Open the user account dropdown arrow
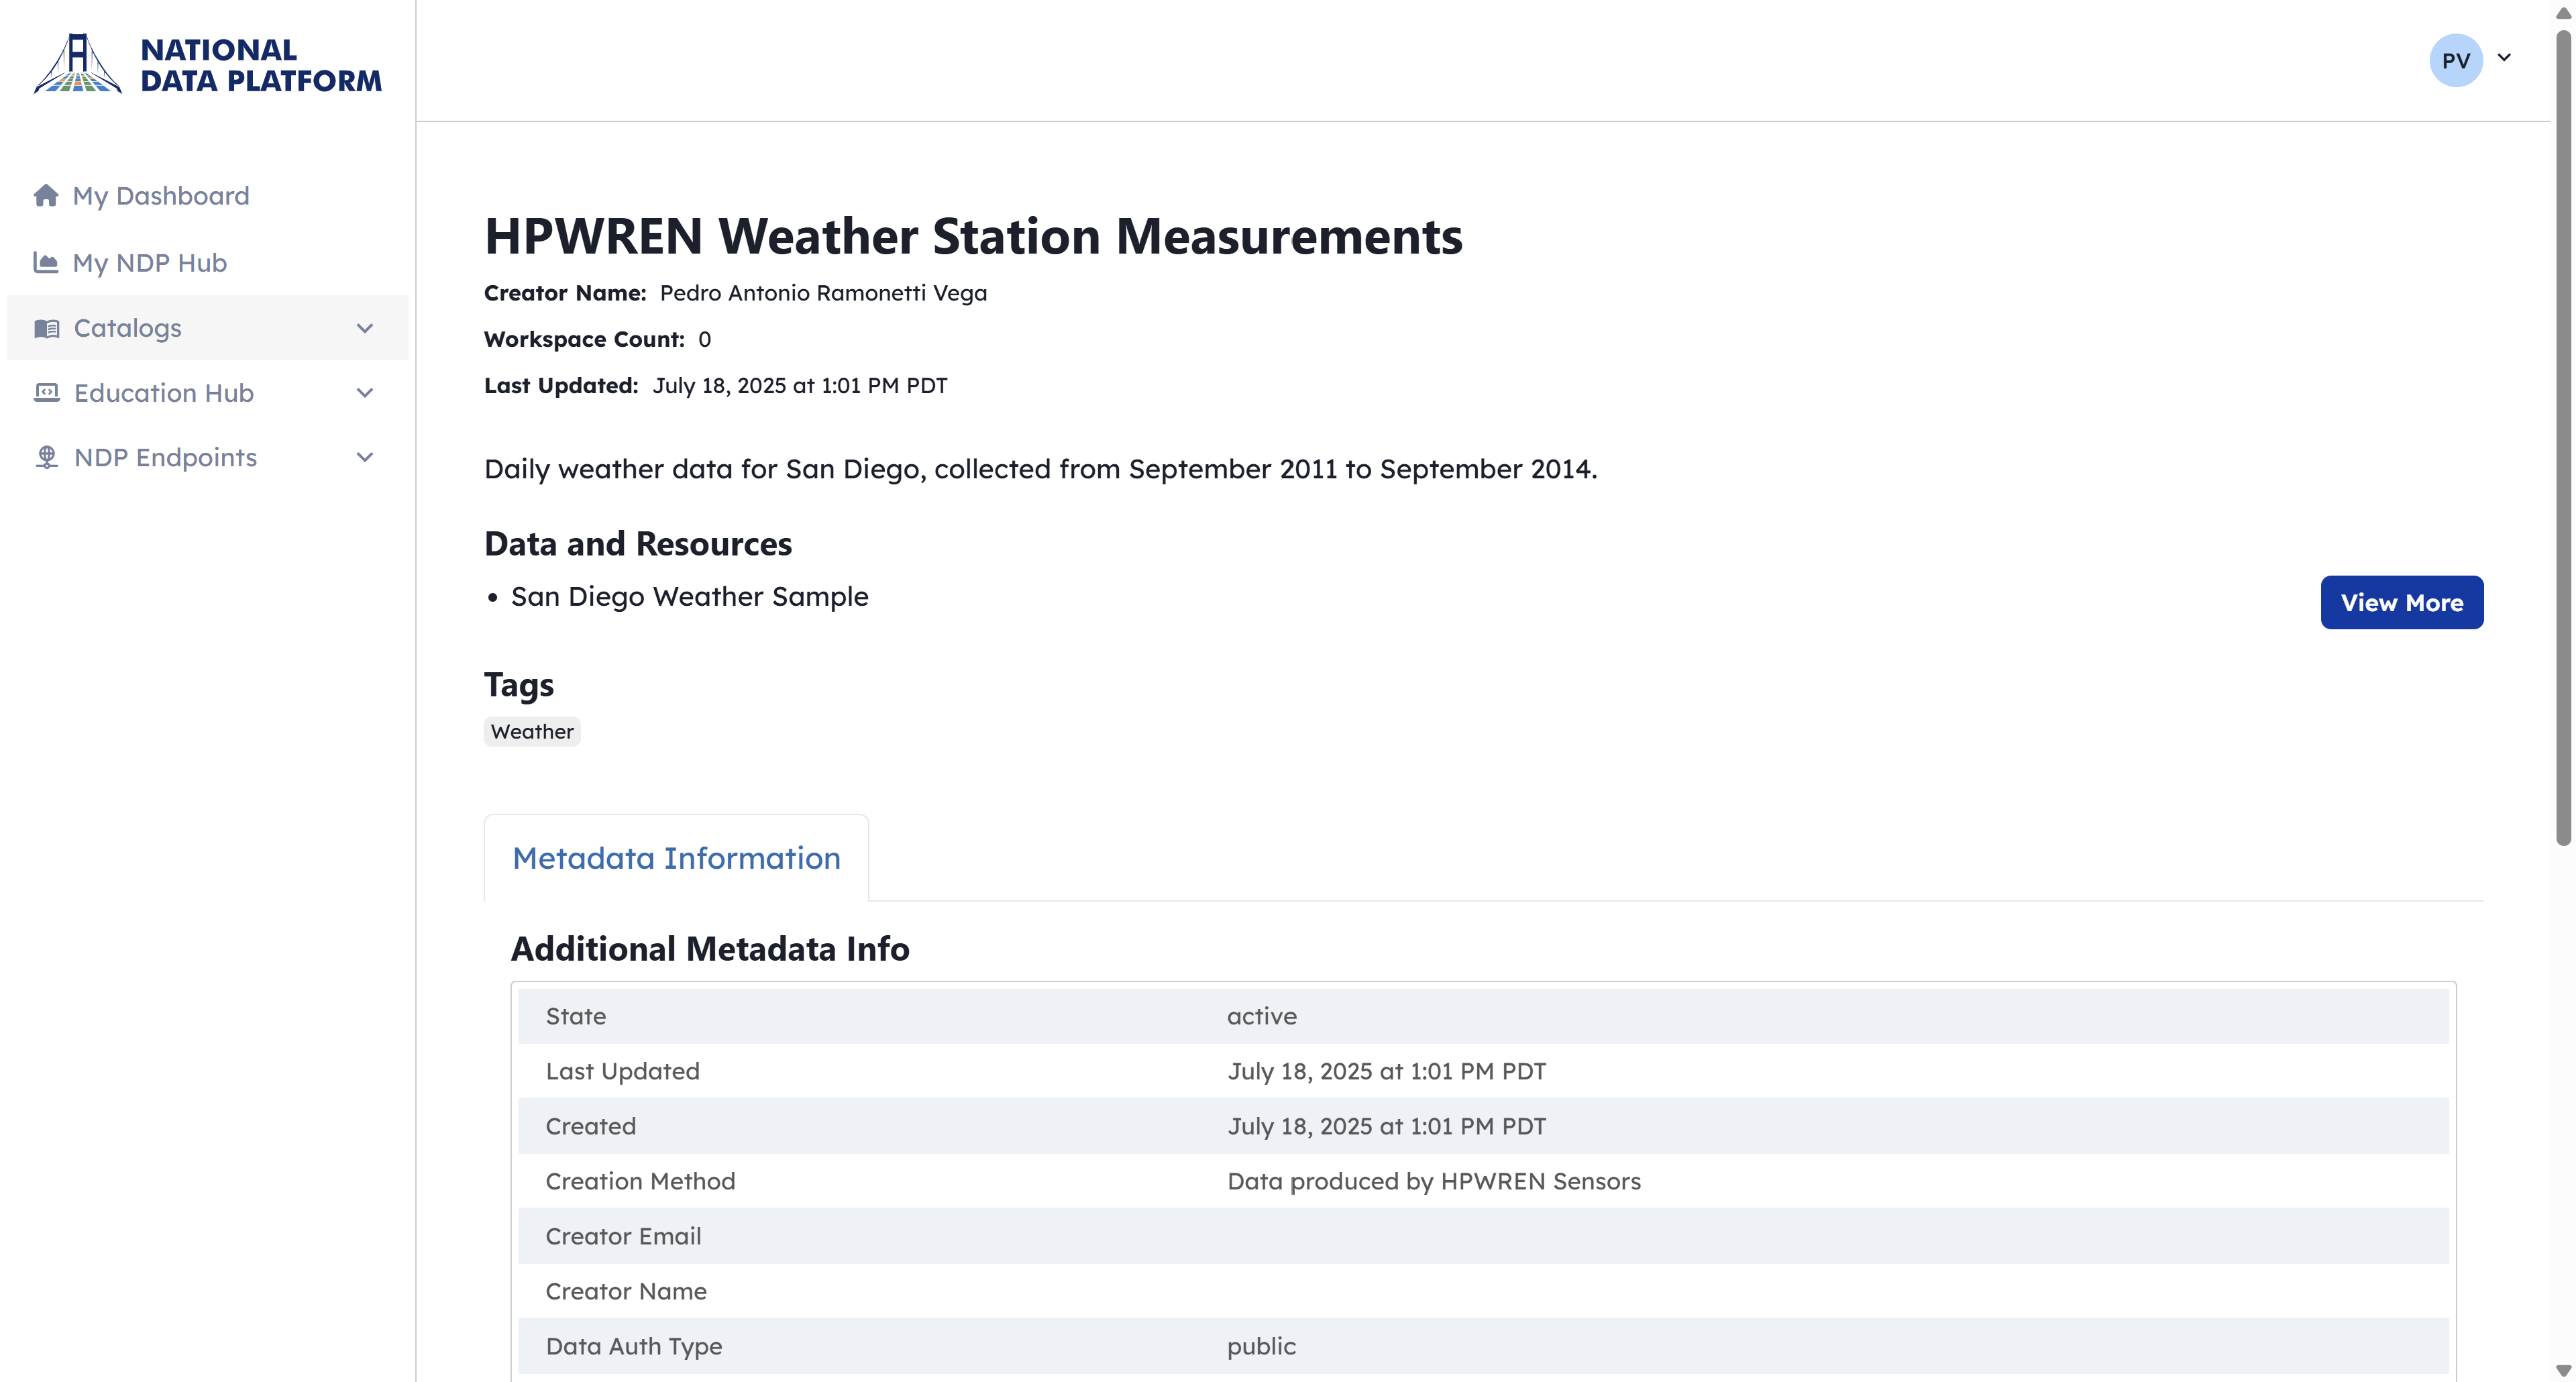 coord(2504,58)
